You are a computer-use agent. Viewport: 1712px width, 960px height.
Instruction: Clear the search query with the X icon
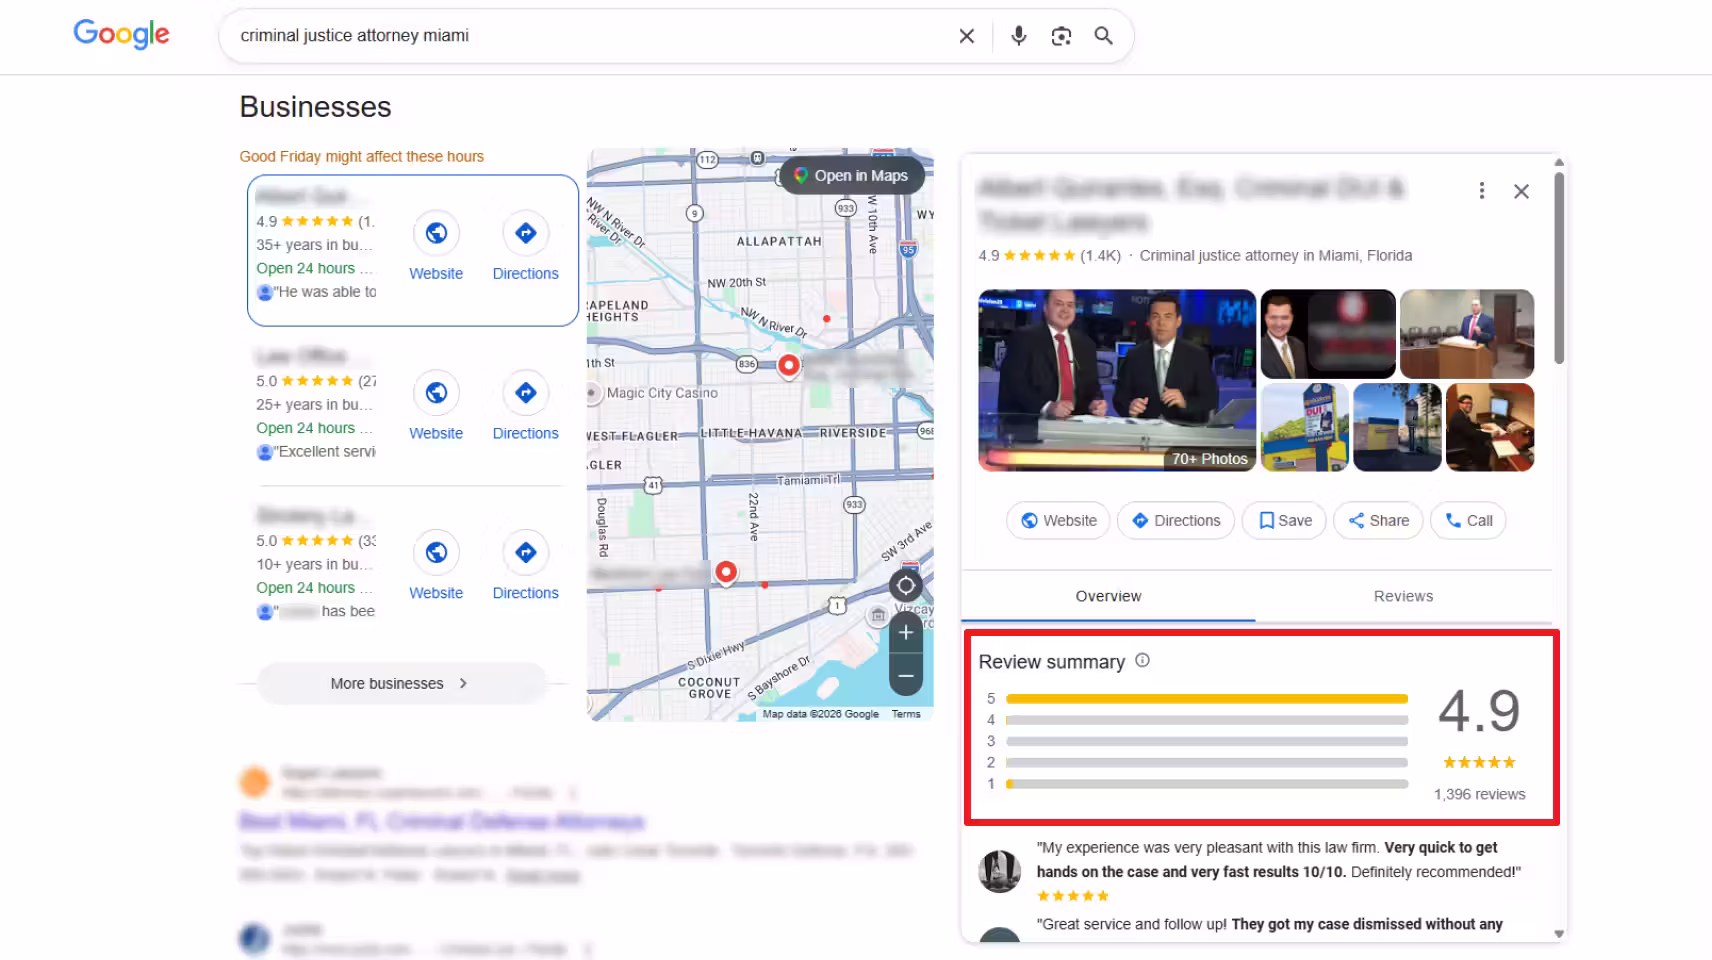[966, 35]
